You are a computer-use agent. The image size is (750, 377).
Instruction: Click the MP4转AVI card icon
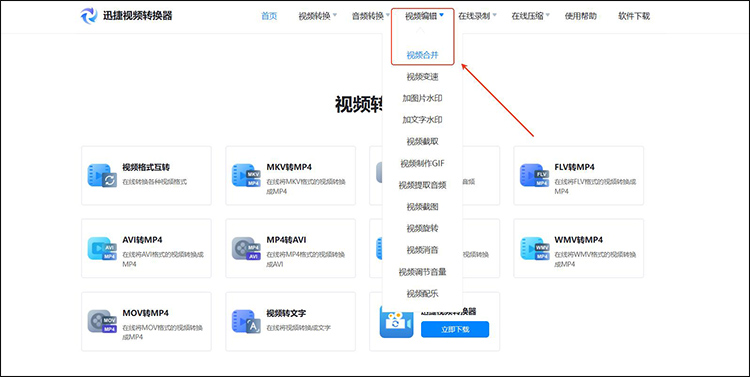click(246, 248)
